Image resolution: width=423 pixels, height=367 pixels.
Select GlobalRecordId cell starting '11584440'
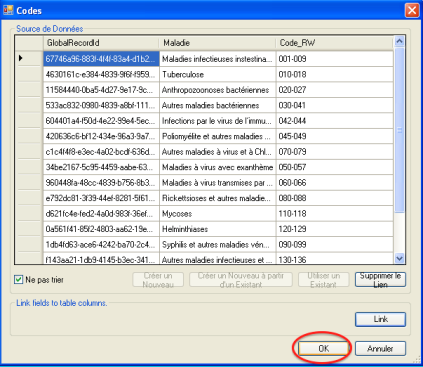101,90
